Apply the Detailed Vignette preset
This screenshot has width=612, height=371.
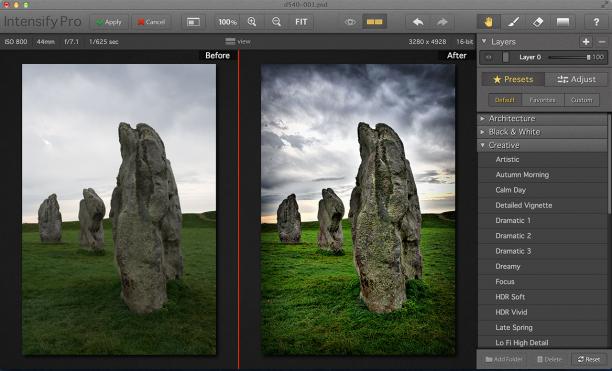(543, 205)
